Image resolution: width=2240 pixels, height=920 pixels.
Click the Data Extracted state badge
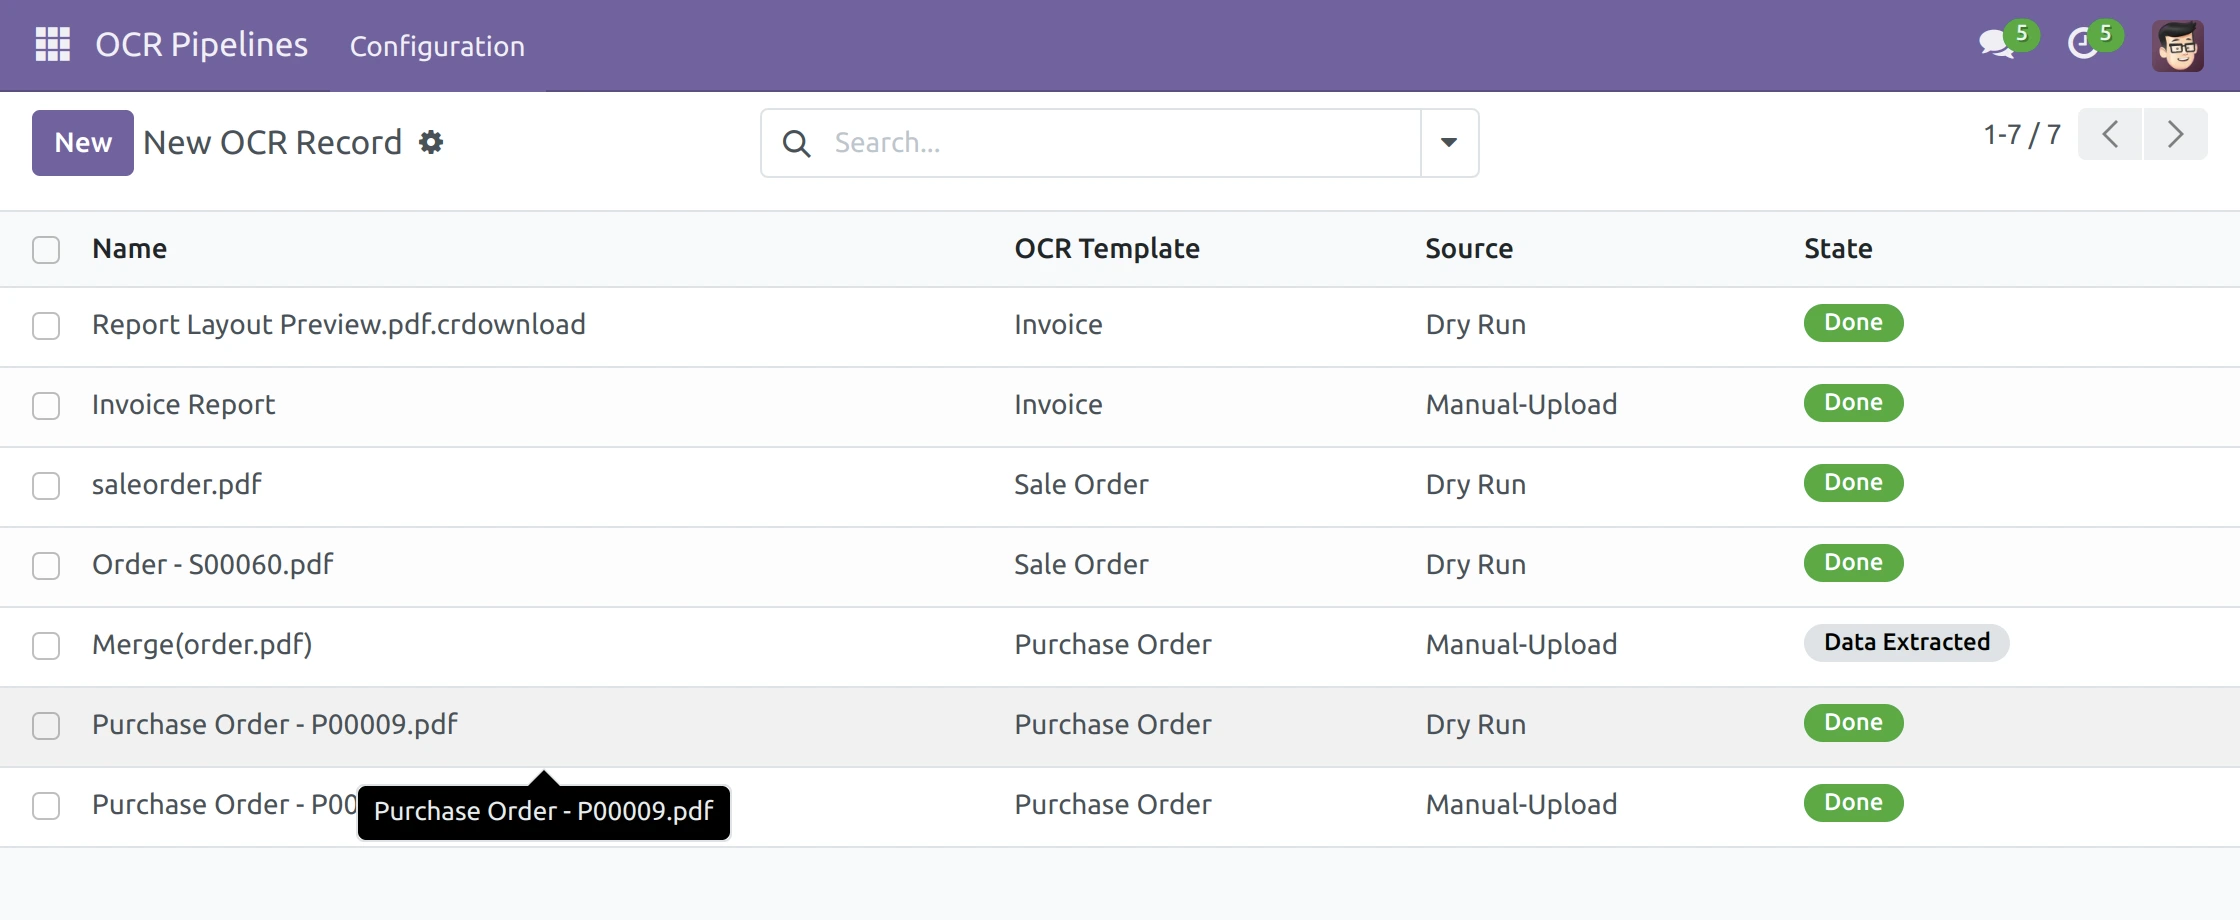pos(1906,643)
